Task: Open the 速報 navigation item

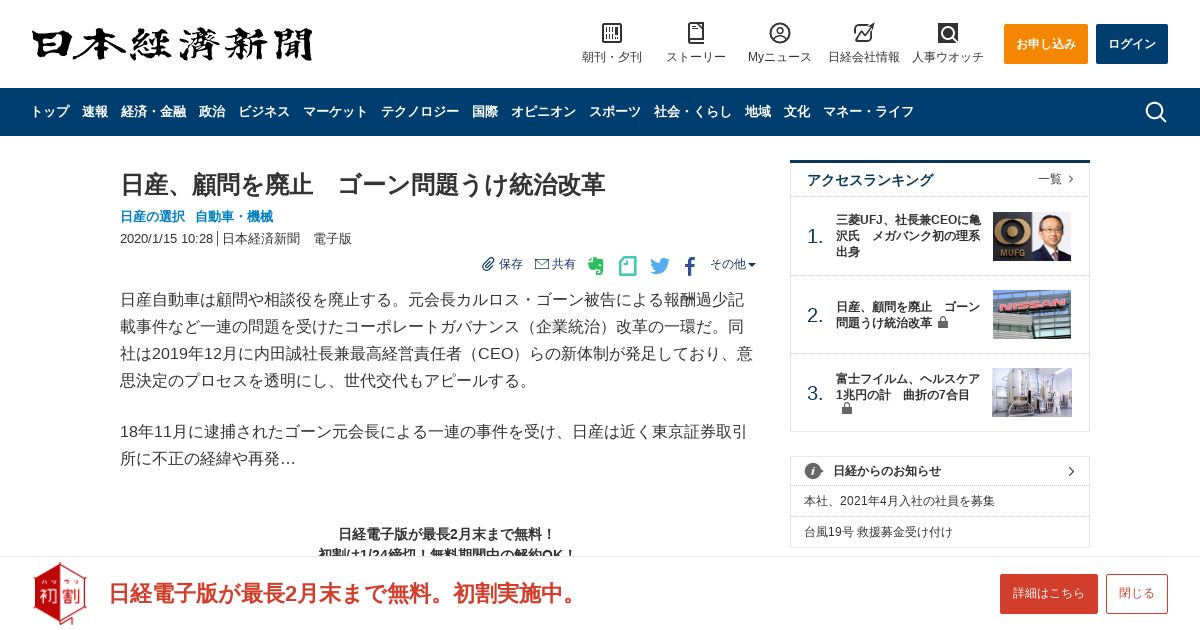Action: 95,112
